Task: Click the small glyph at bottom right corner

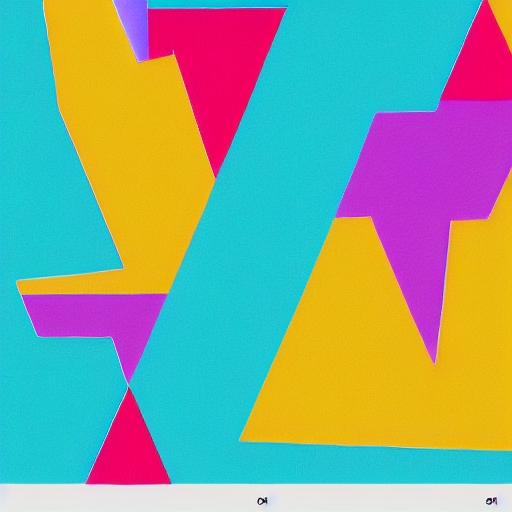Action: coord(491,501)
